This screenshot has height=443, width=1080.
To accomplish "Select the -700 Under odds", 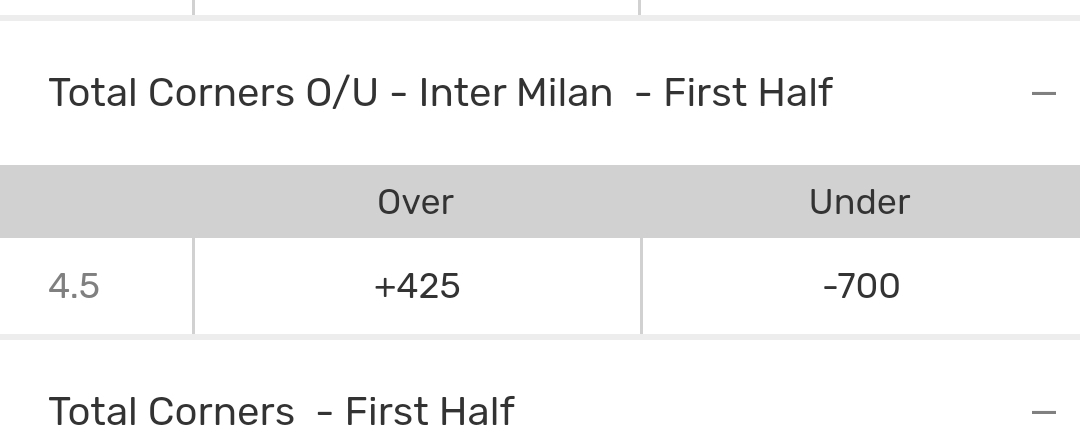I will 861,287.
